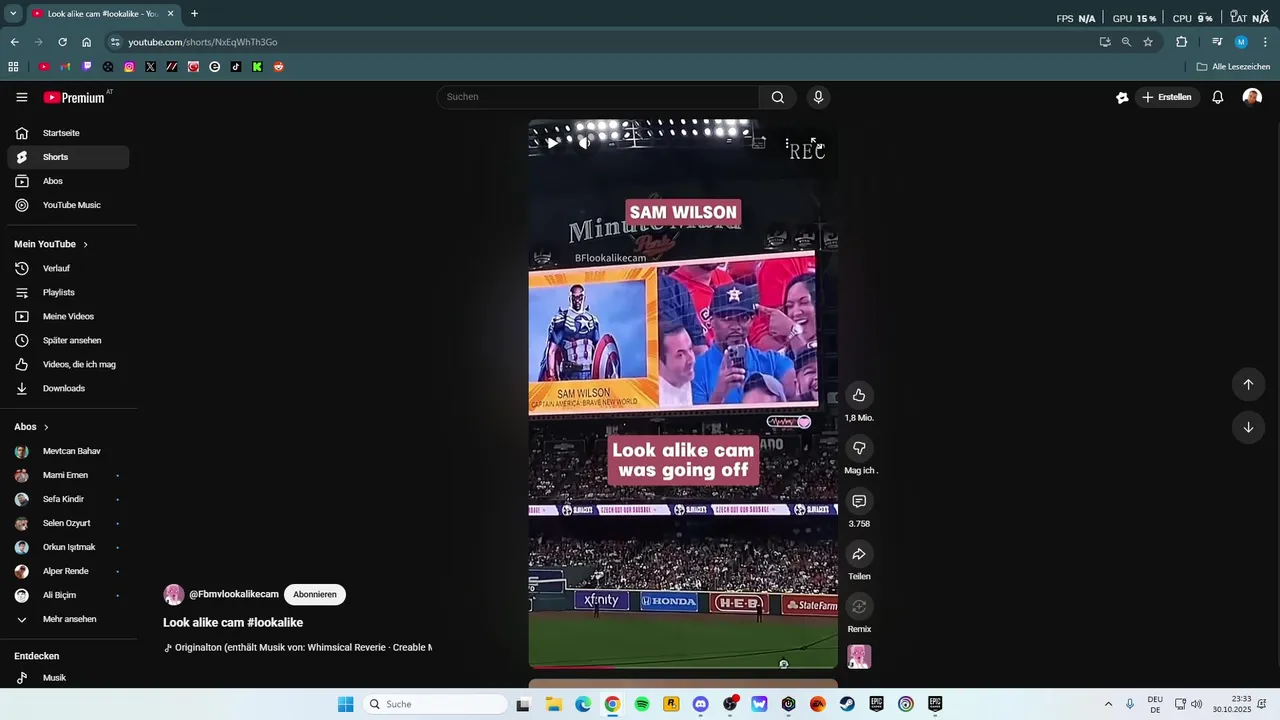Click into the Suchen search field
Screen dimensions: 1280x720
point(598,97)
